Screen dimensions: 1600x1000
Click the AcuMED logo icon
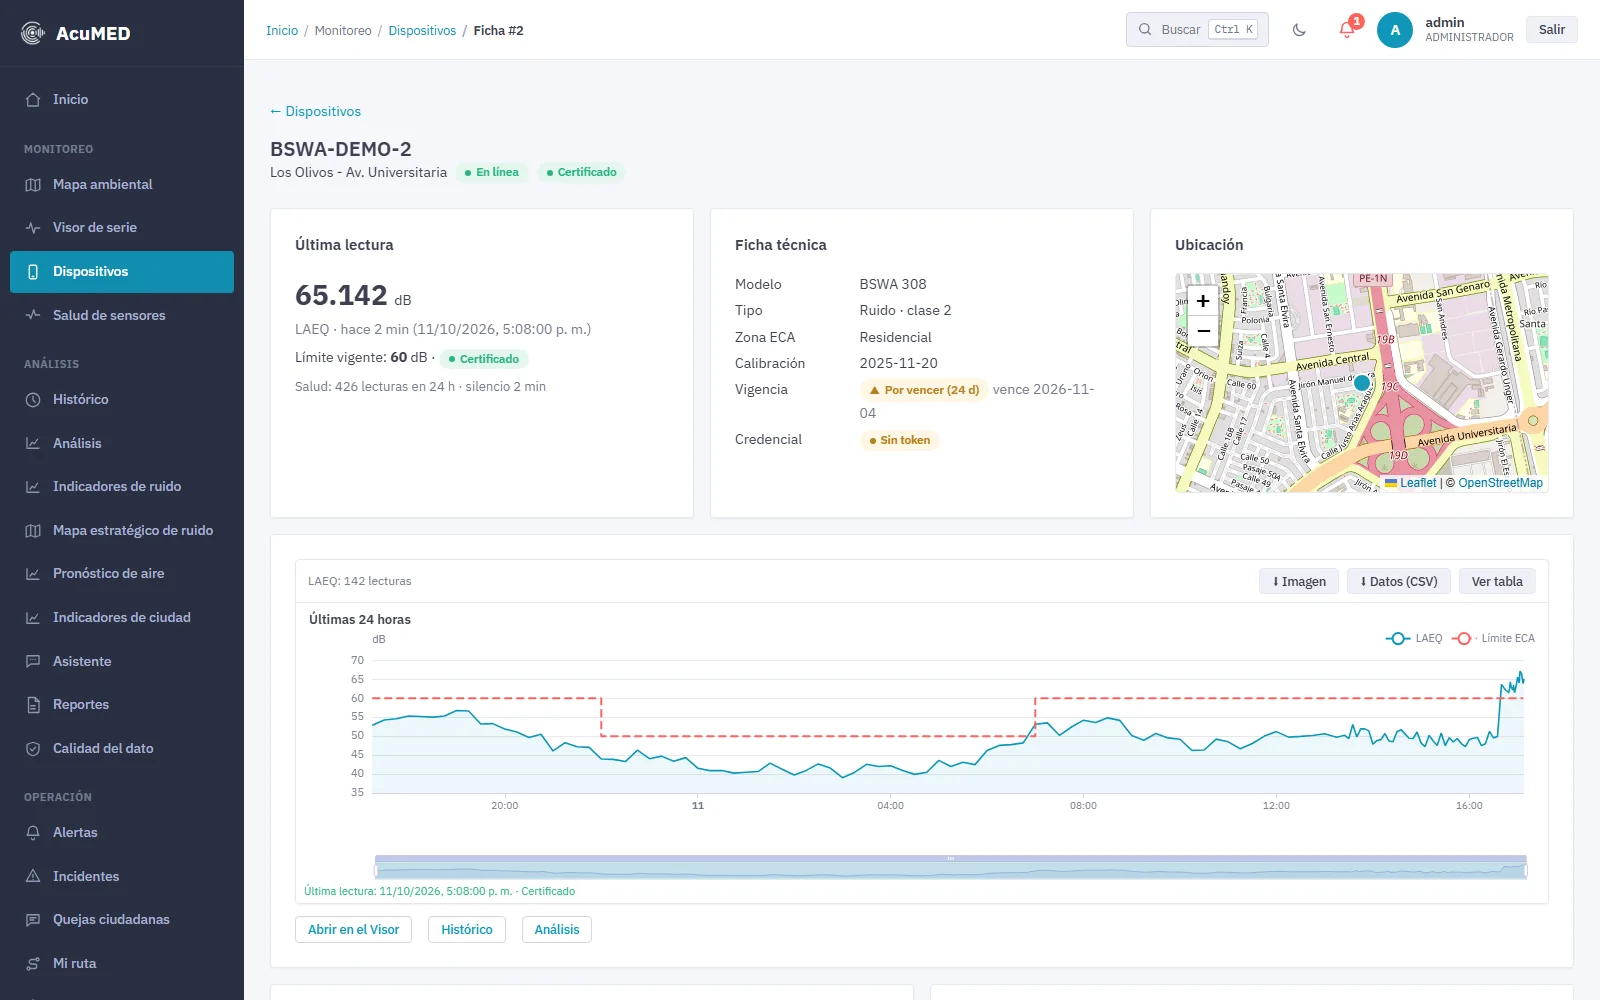click(x=33, y=33)
